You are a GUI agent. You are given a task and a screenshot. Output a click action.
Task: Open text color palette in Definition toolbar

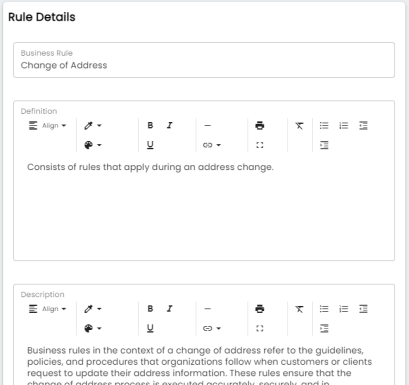tap(93, 145)
